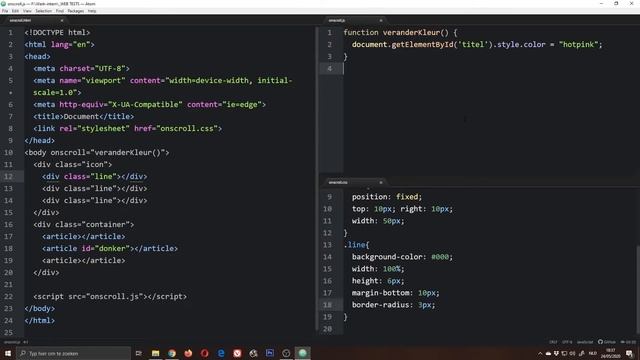This screenshot has width=640, height=360.
Task: Click the NLD language indicator
Action: pyautogui.click(x=593, y=353)
